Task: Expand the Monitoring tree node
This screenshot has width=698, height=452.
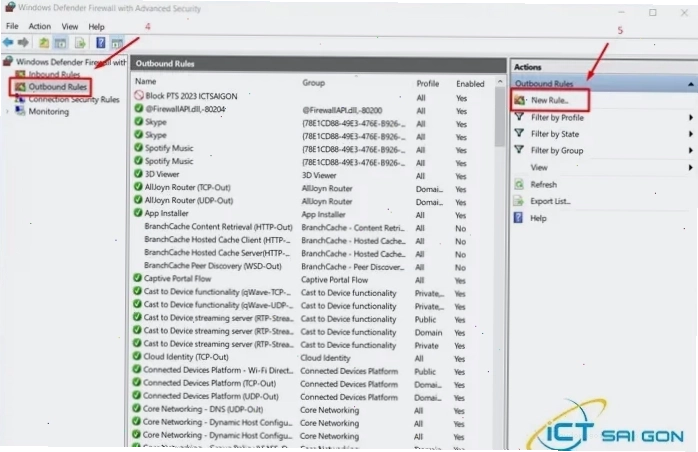Action: pos(8,111)
